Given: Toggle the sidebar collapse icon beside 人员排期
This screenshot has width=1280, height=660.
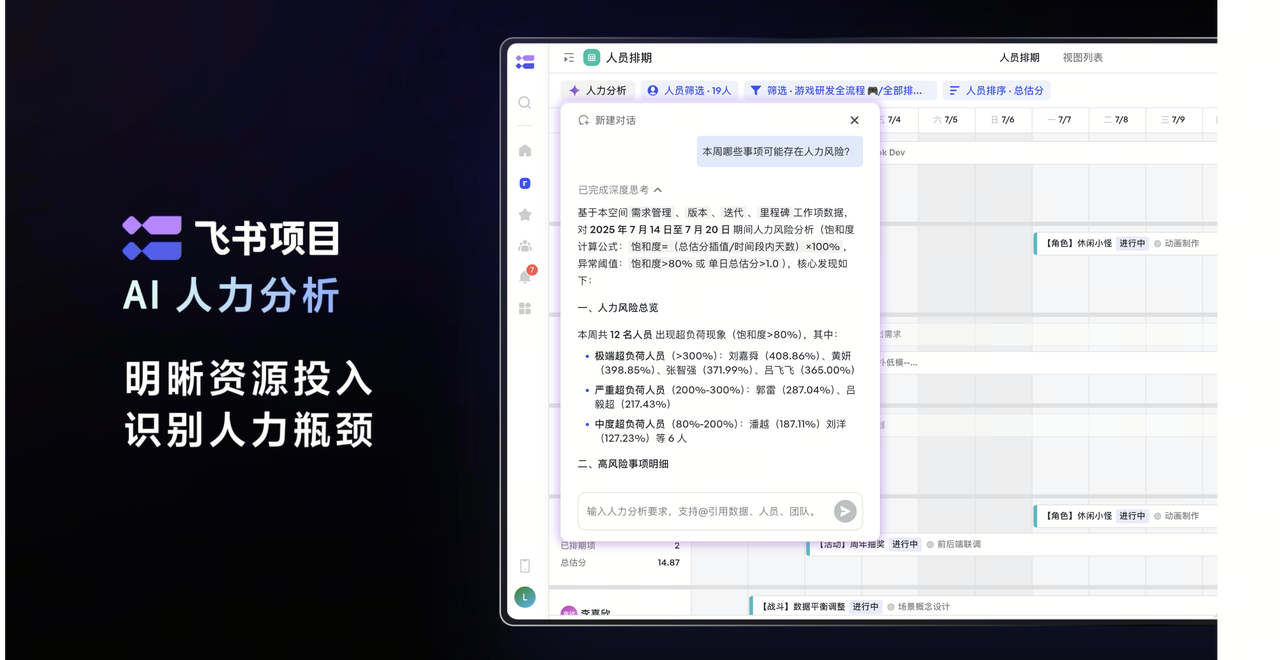Looking at the screenshot, I should [569, 58].
